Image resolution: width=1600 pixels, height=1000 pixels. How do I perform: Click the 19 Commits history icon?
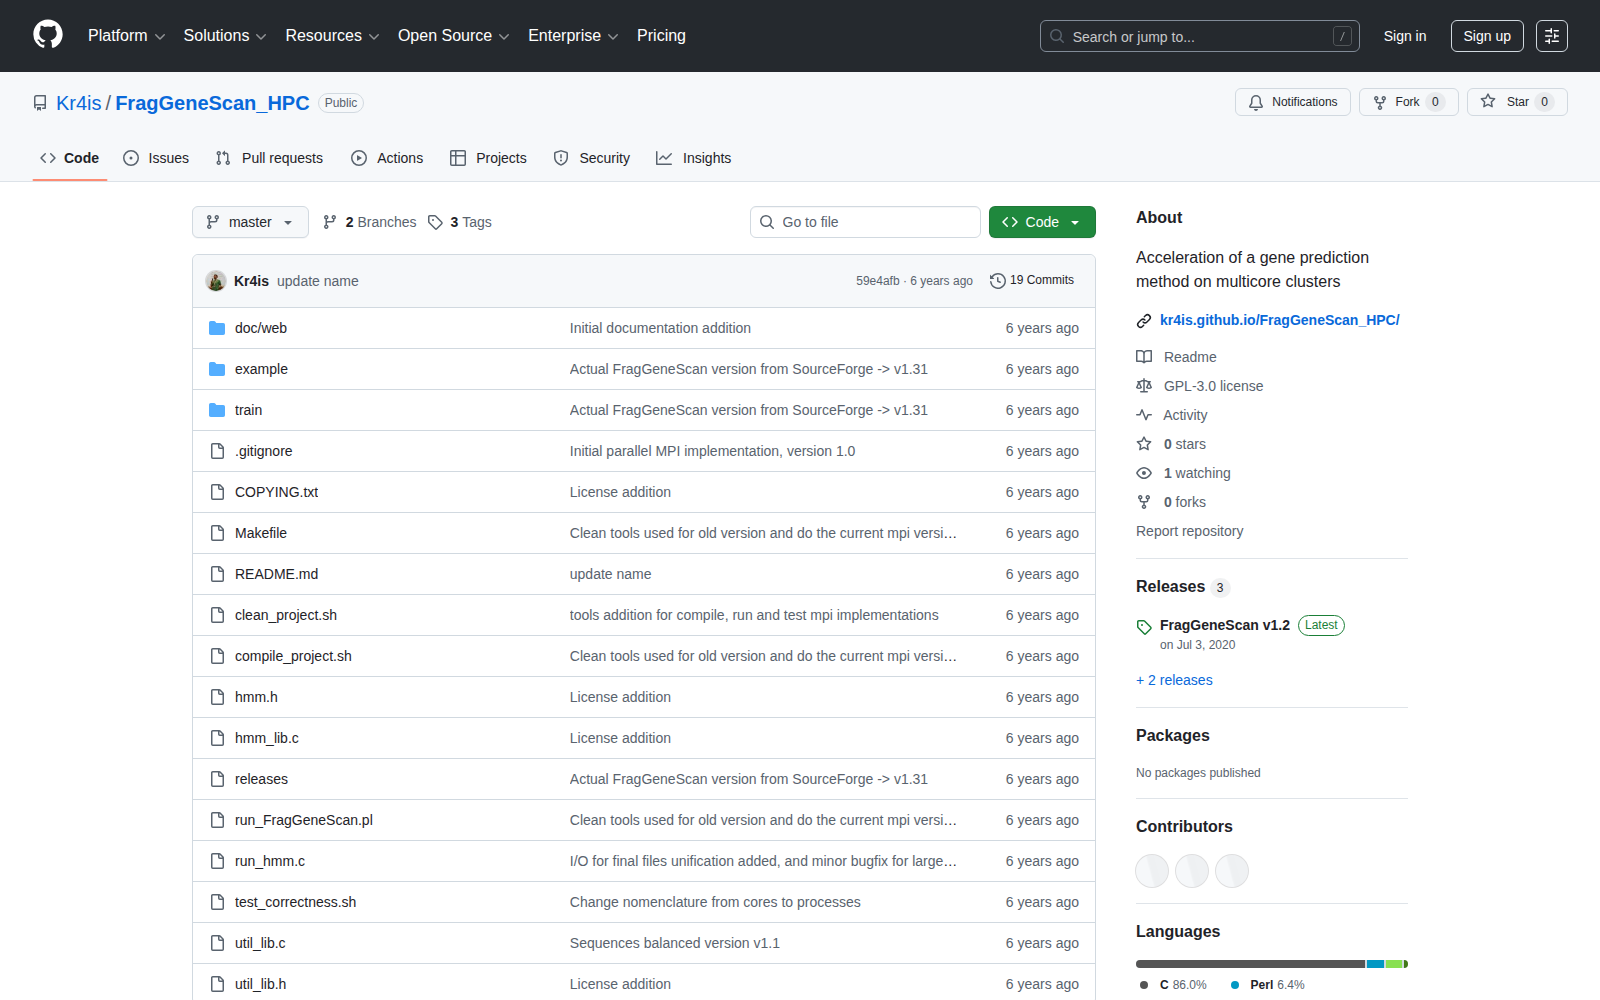pos(997,280)
